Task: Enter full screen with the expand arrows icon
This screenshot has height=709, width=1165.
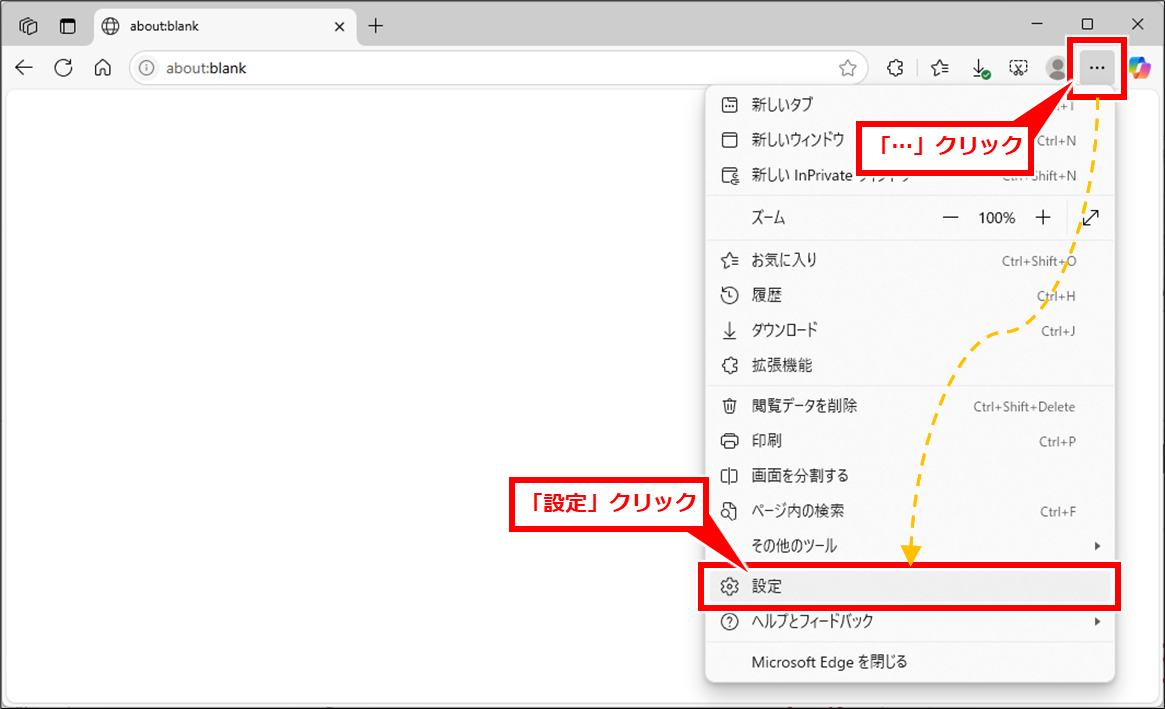Action: click(1091, 218)
